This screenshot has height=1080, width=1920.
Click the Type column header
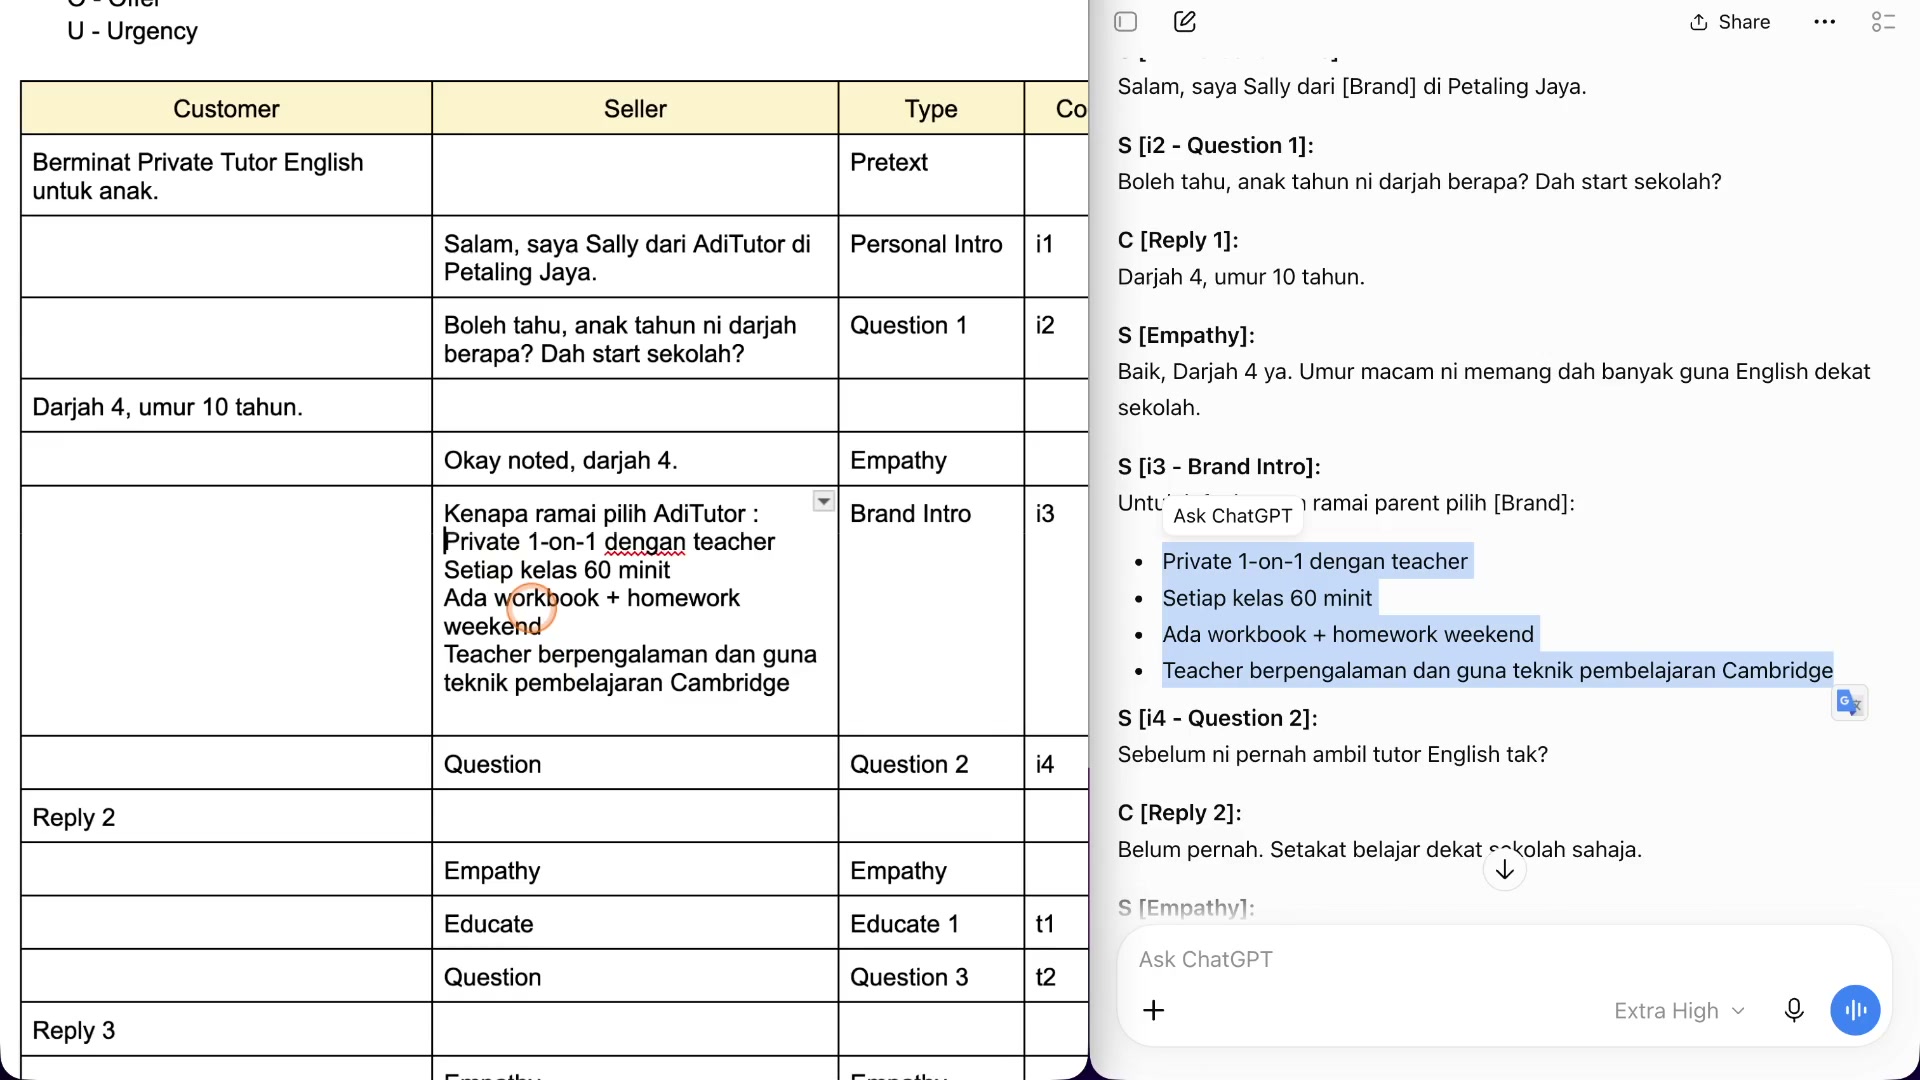(931, 109)
